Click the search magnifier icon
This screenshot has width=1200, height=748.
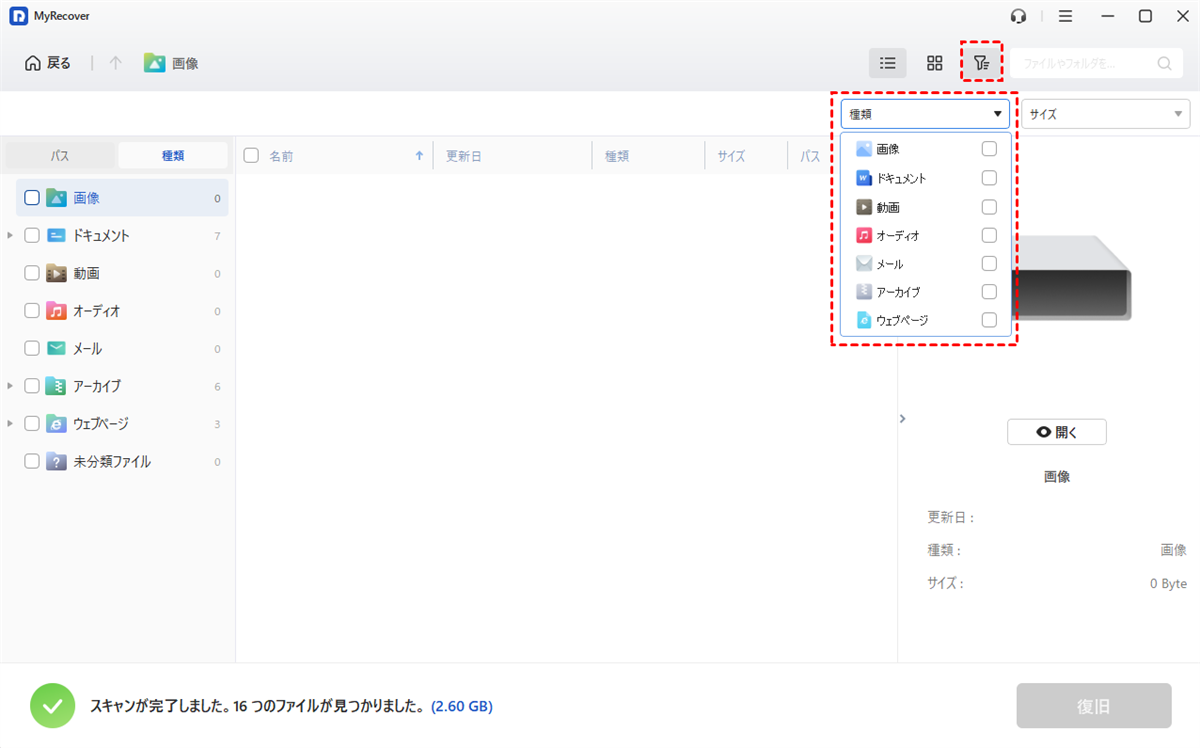(1165, 63)
